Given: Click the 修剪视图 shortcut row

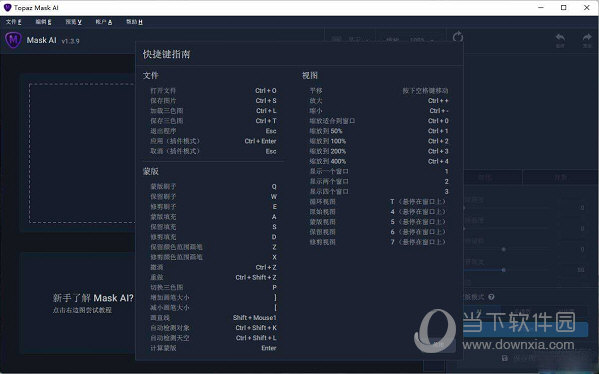Looking at the screenshot, I should (379, 242).
